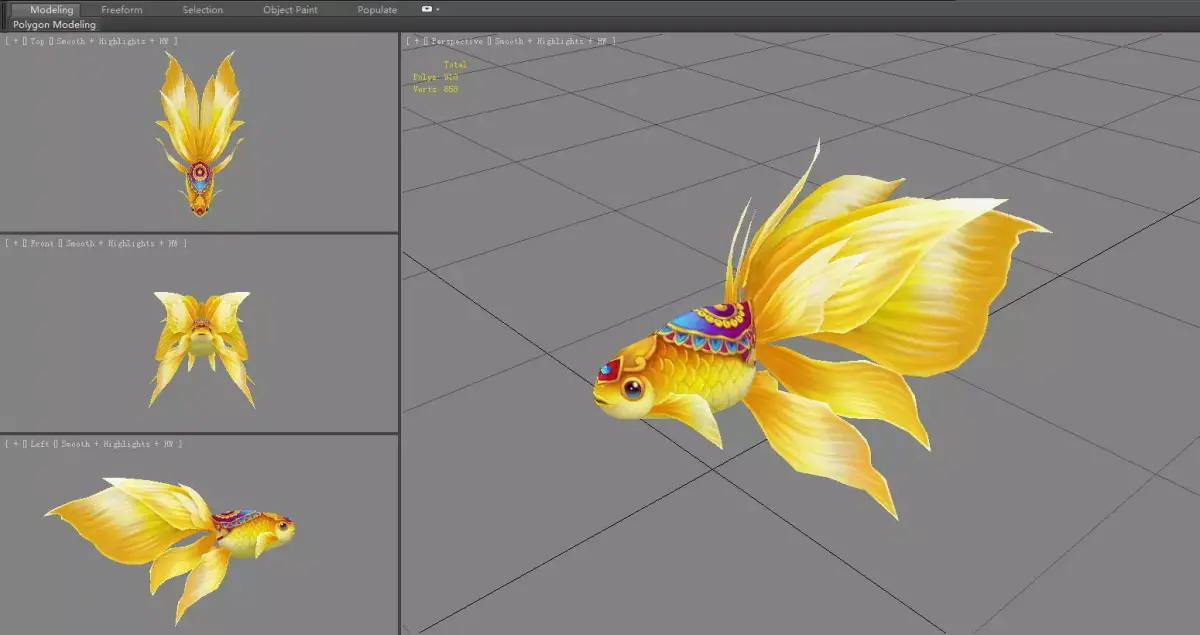Open the Perspective viewport [+] general menu
The height and width of the screenshot is (635, 1200).
tap(415, 41)
